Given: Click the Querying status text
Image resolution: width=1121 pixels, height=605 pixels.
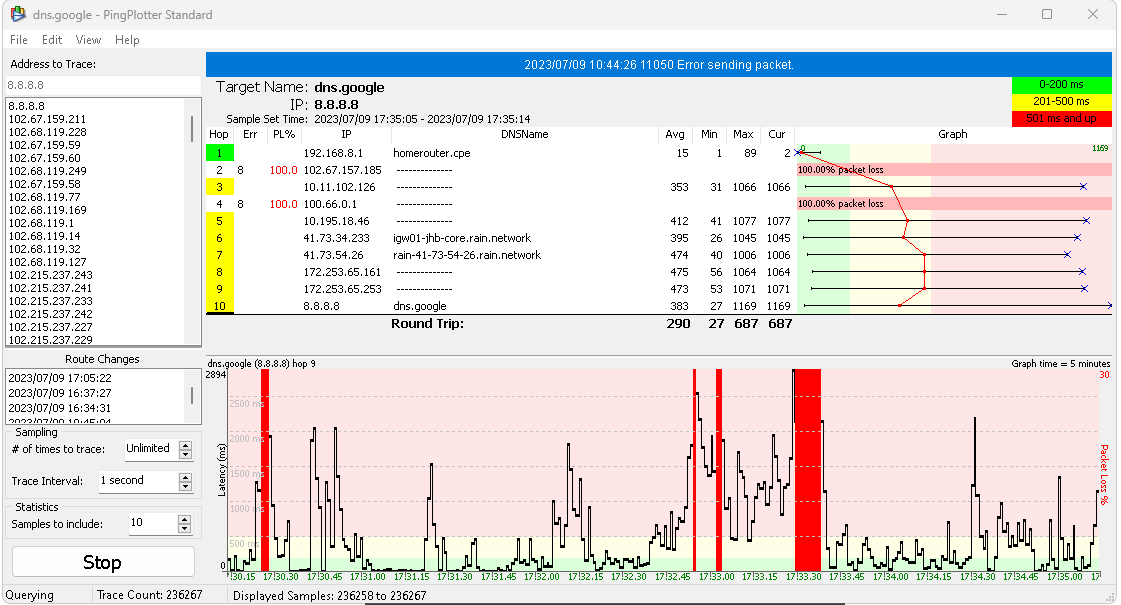Looking at the screenshot, I should point(29,595).
